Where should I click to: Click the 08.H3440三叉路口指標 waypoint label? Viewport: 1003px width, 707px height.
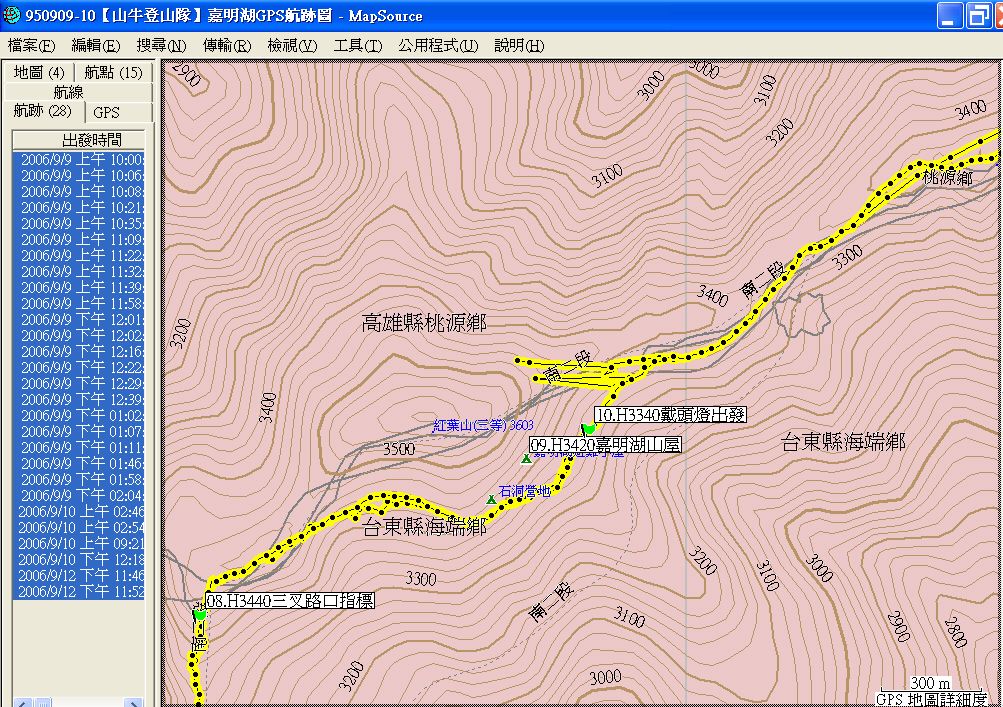[290, 600]
